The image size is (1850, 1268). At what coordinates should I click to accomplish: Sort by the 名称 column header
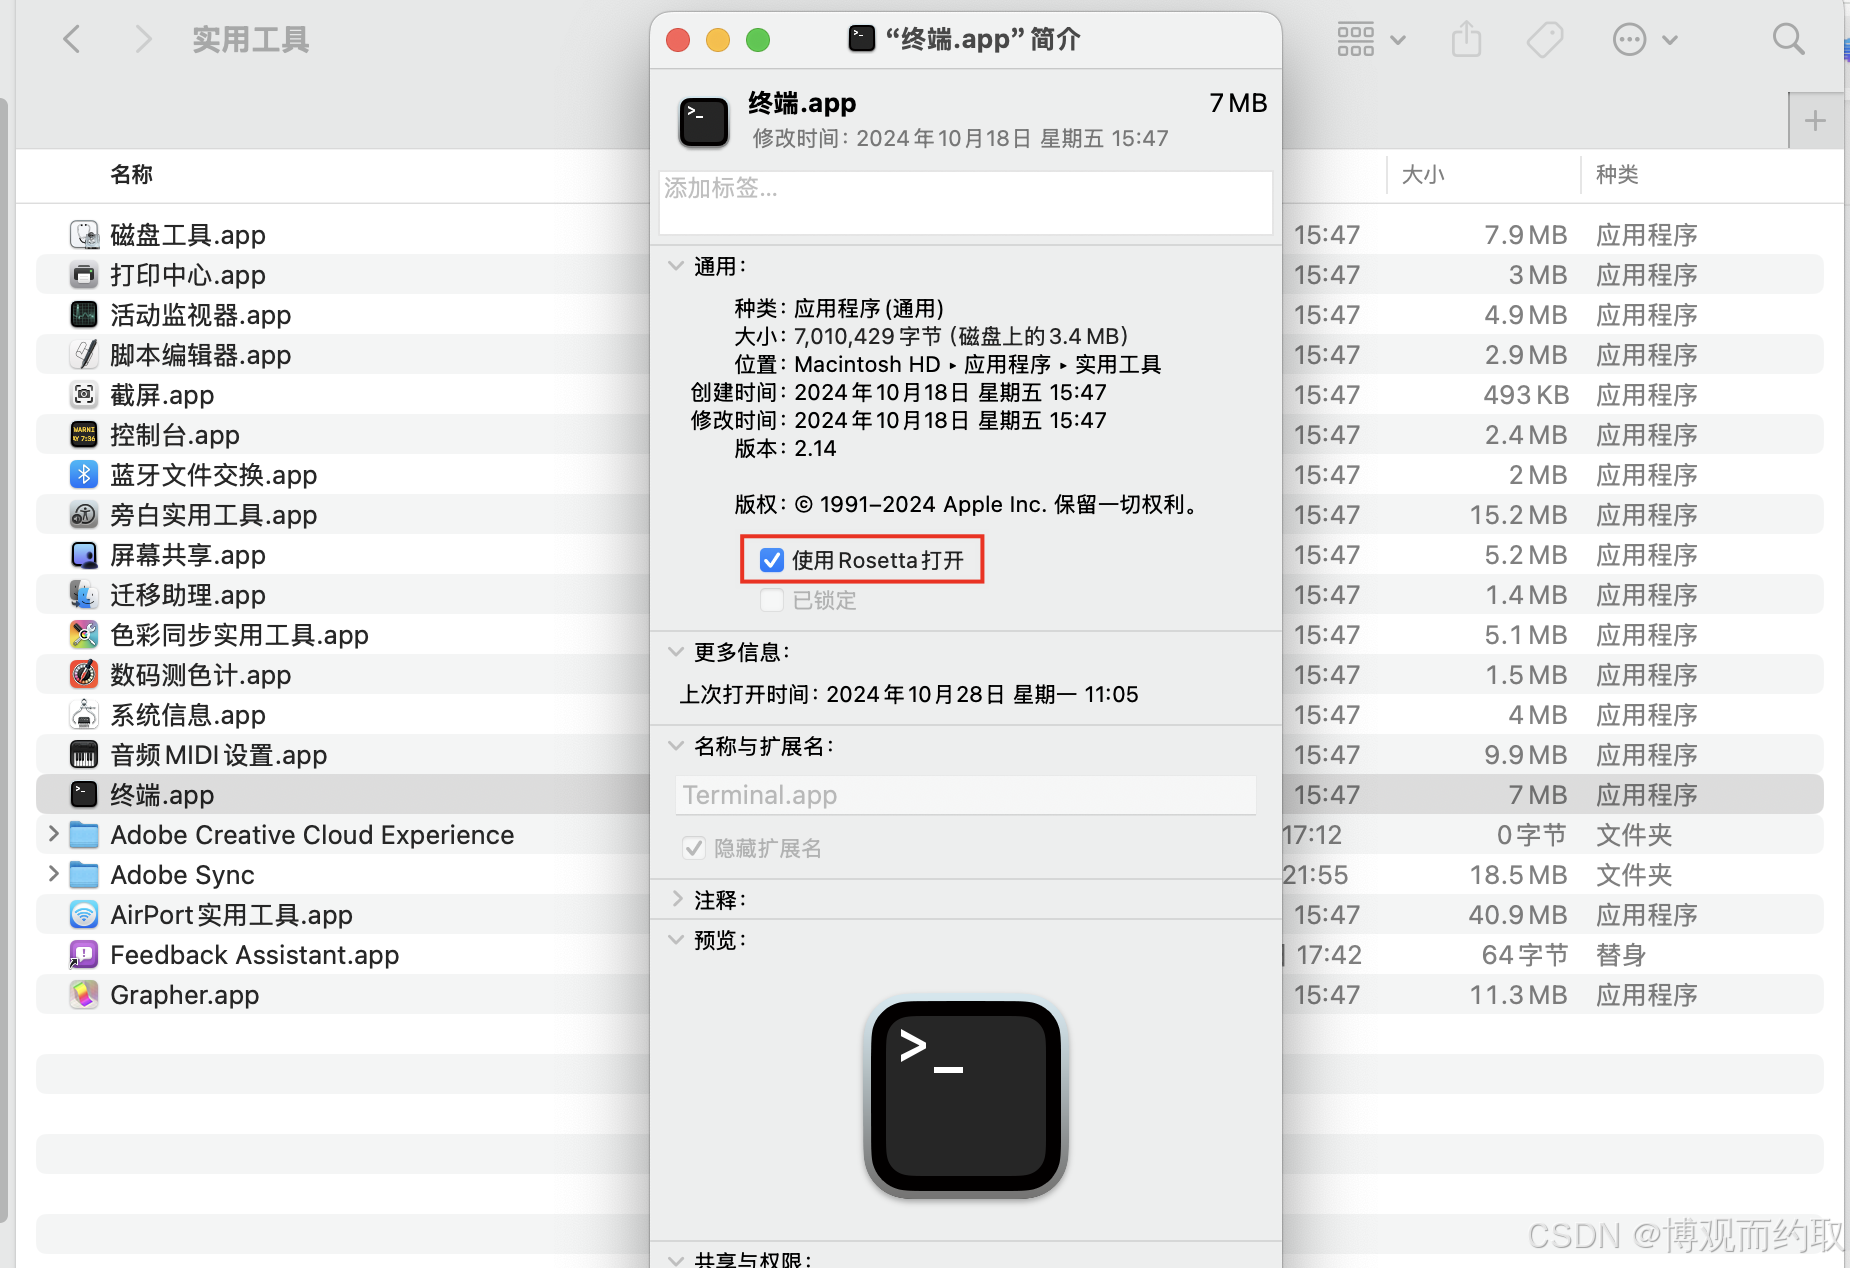click(131, 174)
